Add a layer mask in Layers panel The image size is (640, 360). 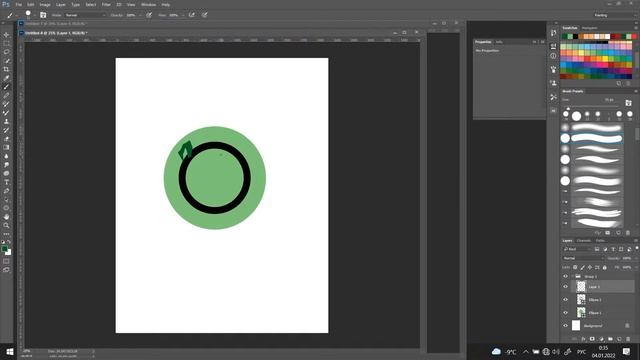point(592,339)
